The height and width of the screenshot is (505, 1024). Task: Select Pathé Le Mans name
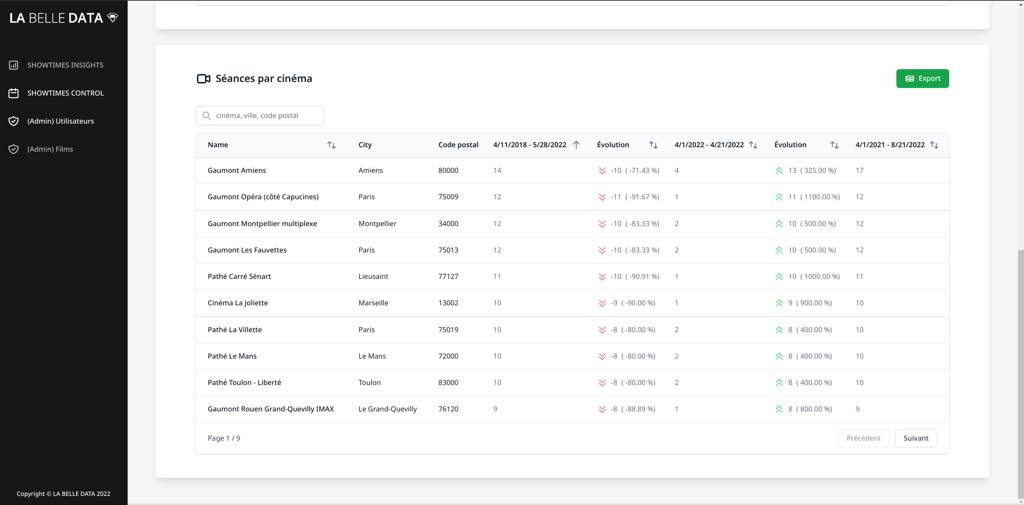tap(232, 356)
